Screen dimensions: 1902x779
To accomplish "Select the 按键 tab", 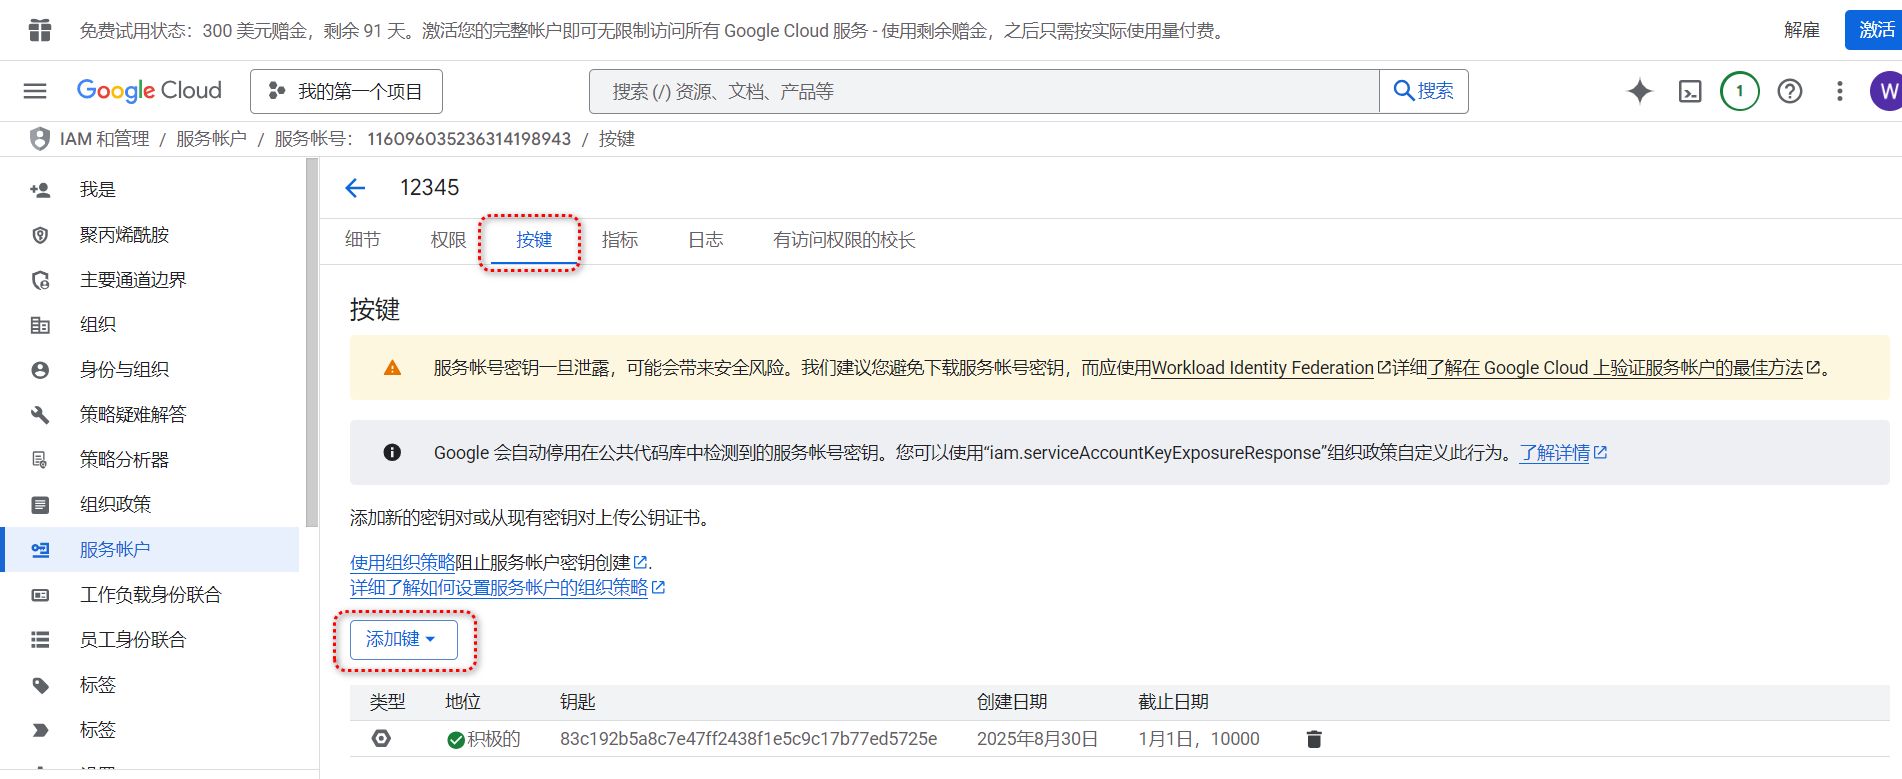I will (534, 240).
